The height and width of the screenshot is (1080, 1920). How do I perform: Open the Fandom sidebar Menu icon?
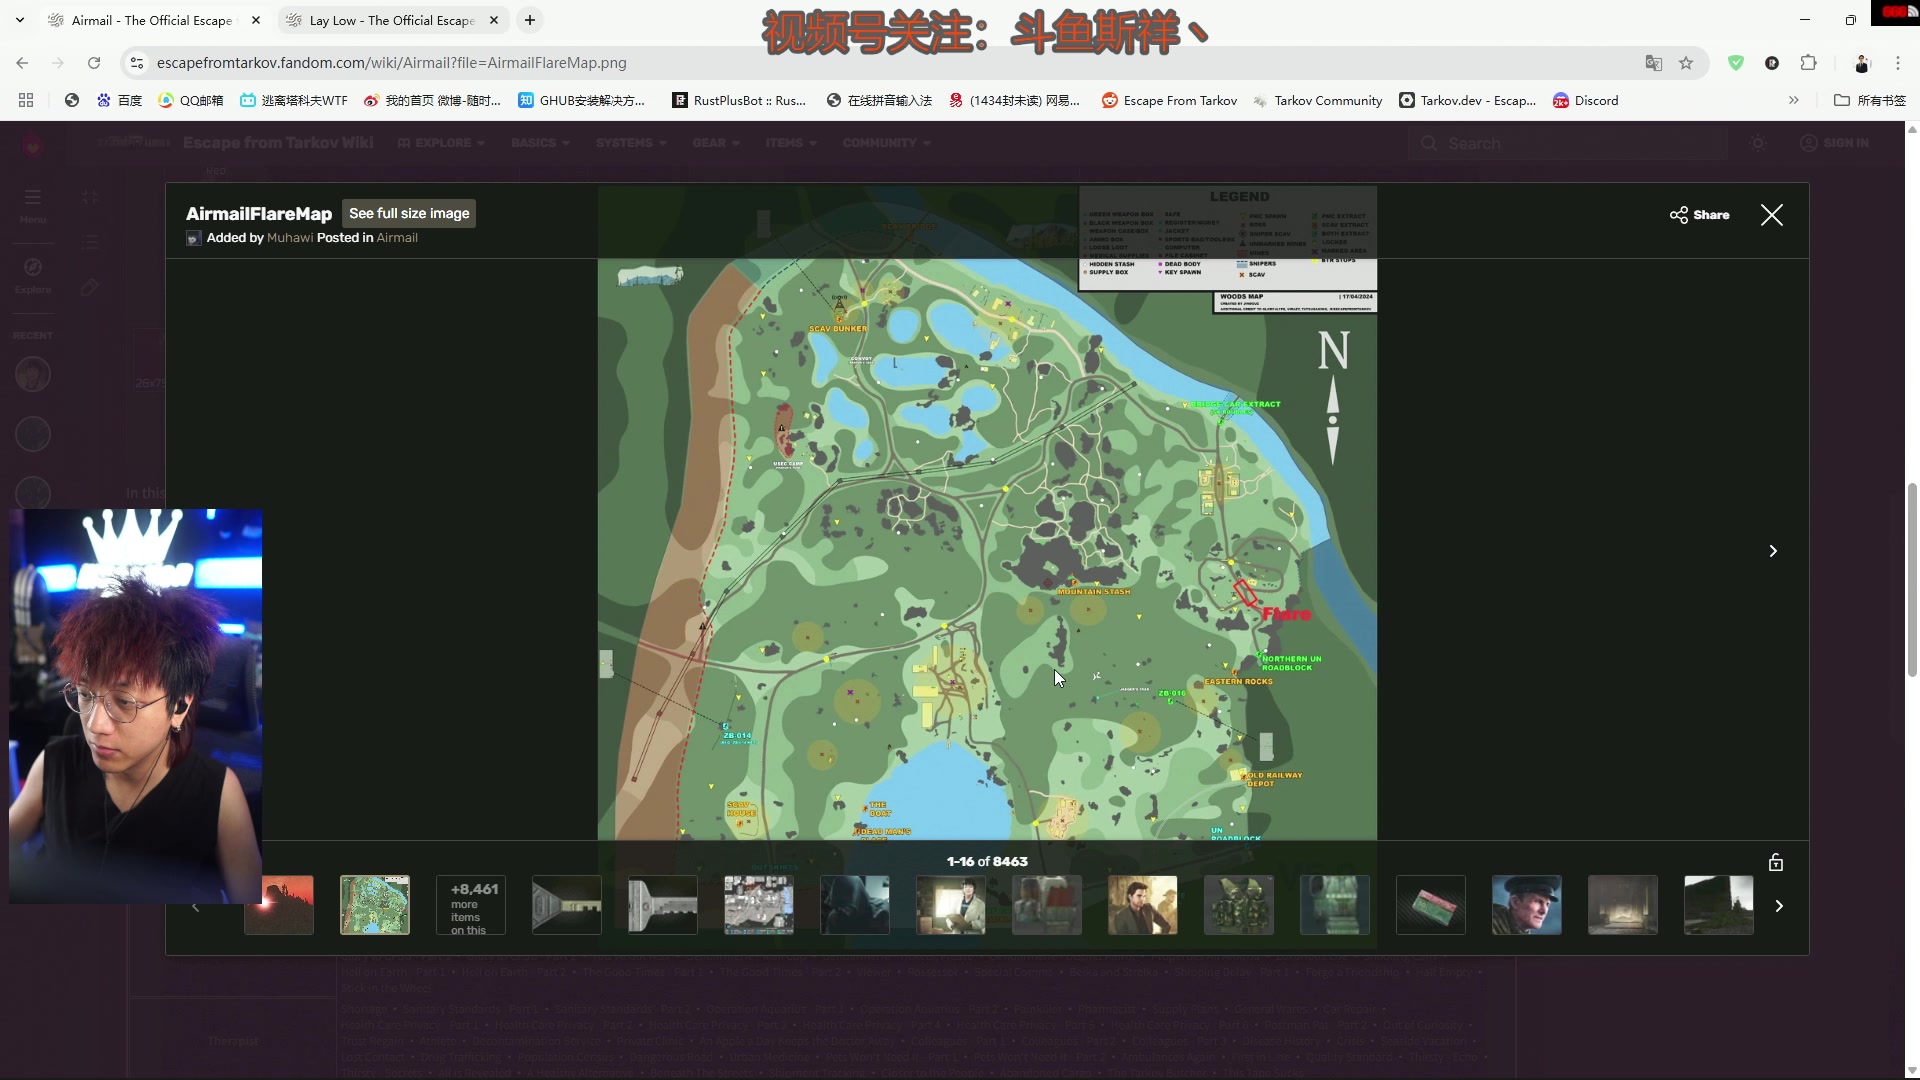33,204
